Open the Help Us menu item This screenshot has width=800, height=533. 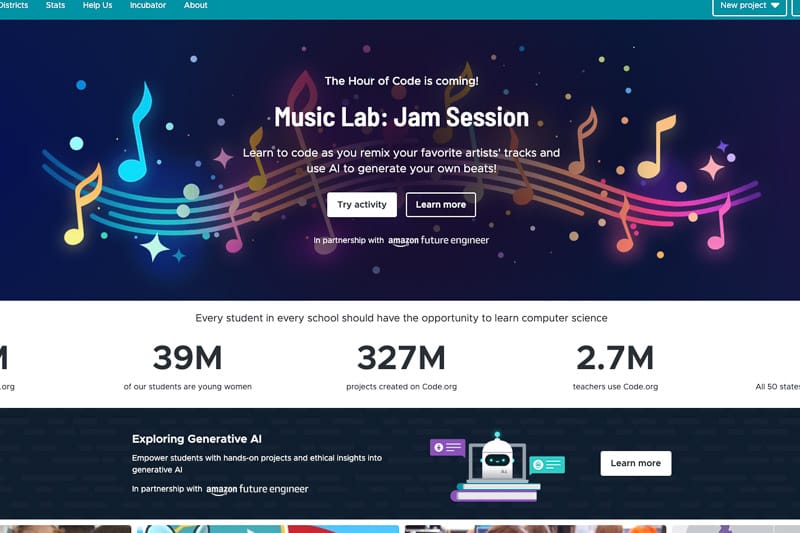(x=97, y=5)
